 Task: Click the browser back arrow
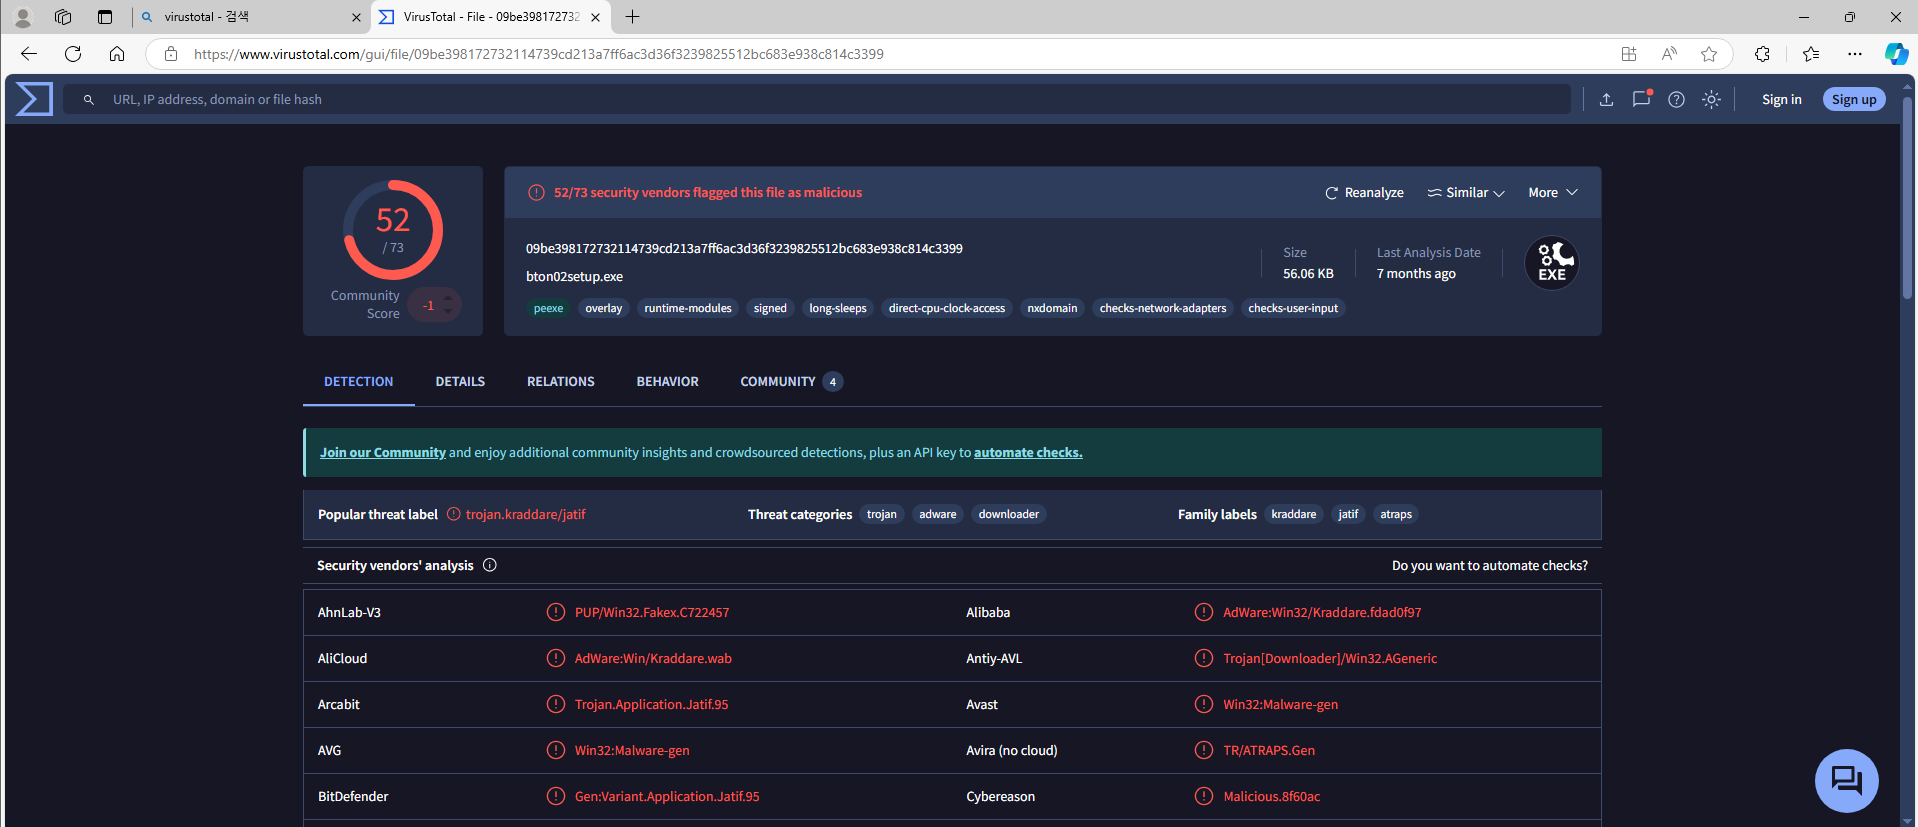click(29, 54)
